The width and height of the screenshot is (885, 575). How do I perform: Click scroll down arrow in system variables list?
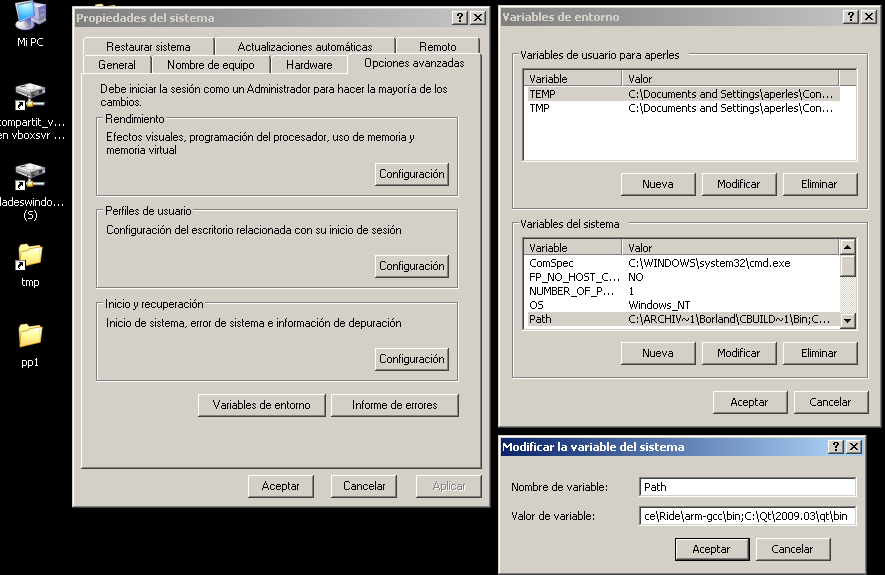coord(848,321)
